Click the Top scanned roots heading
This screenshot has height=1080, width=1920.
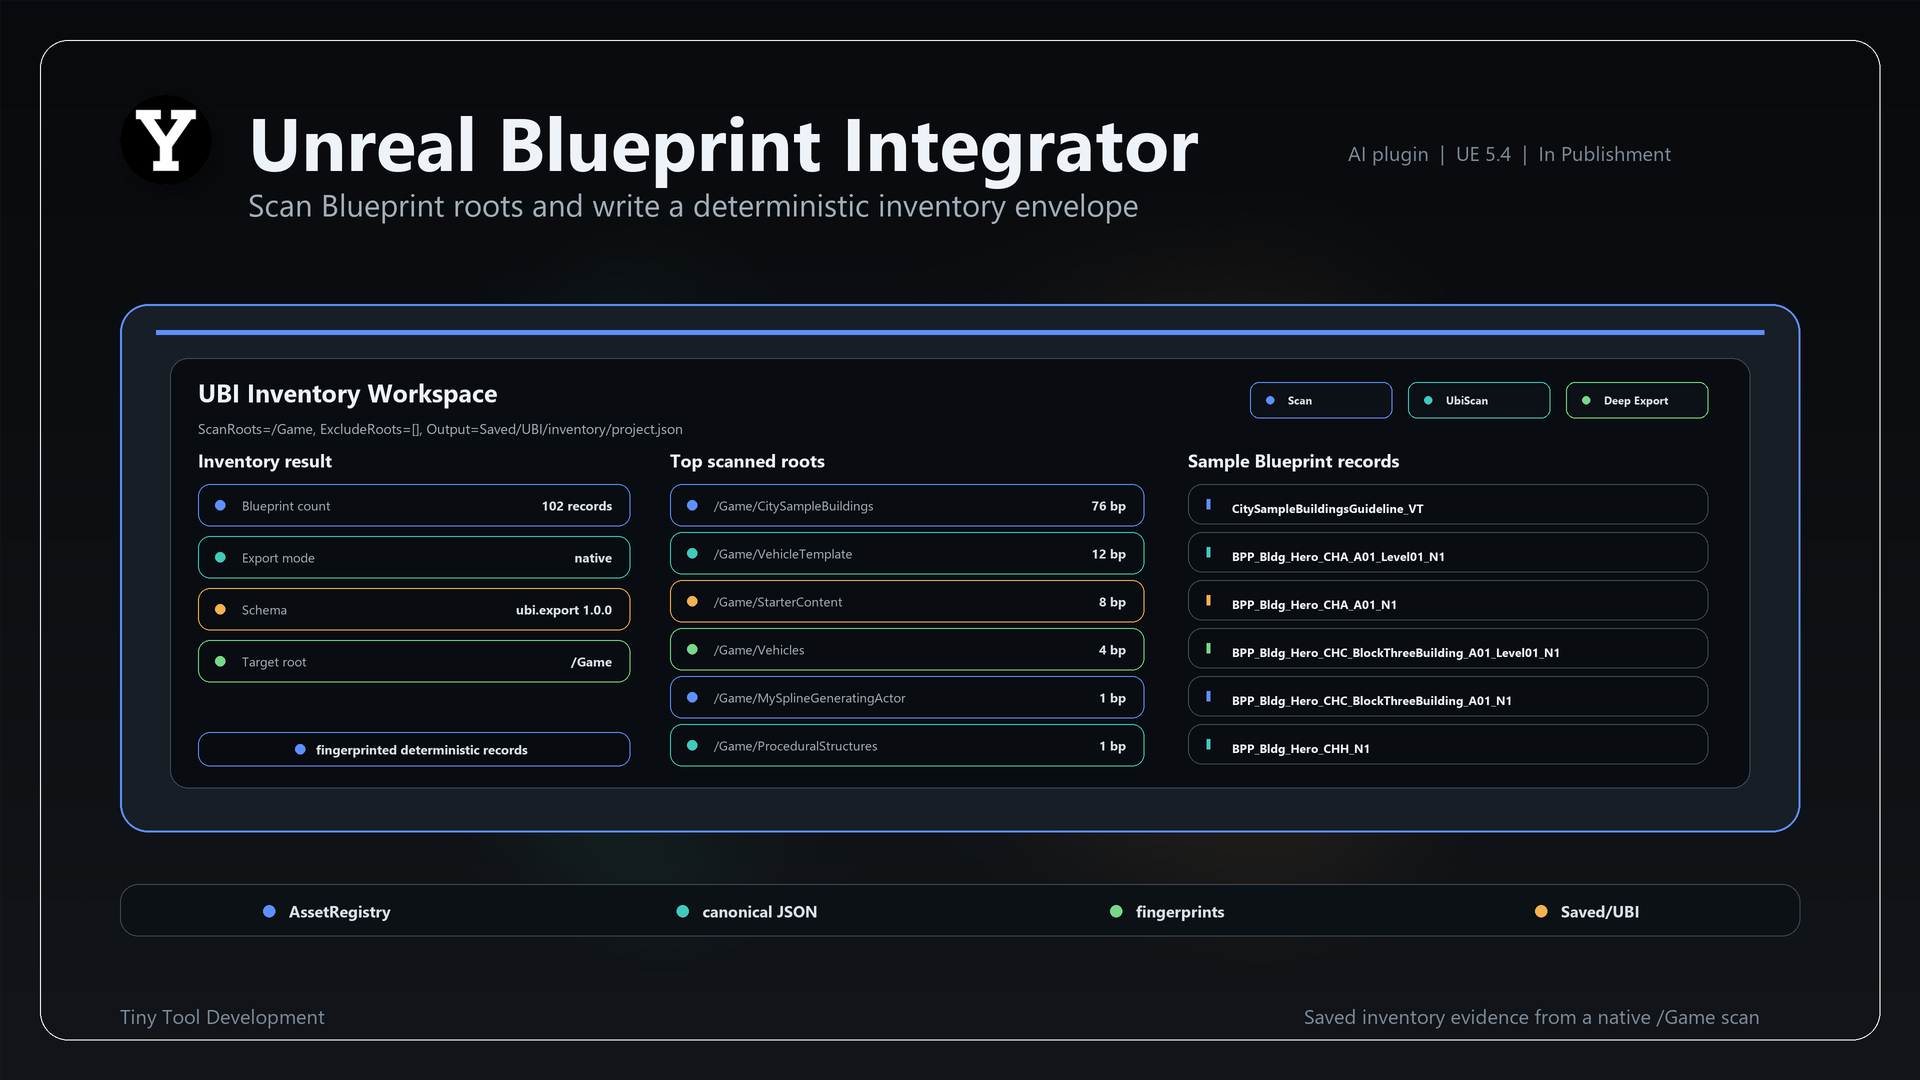click(x=747, y=461)
